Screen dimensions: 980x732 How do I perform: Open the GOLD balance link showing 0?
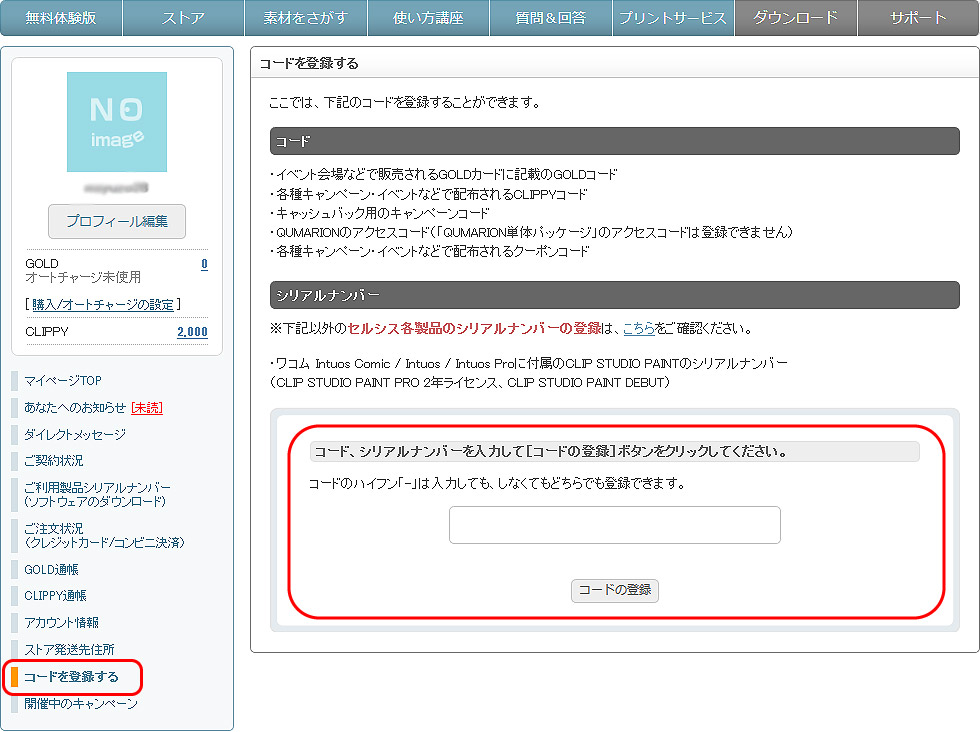[x=204, y=264]
